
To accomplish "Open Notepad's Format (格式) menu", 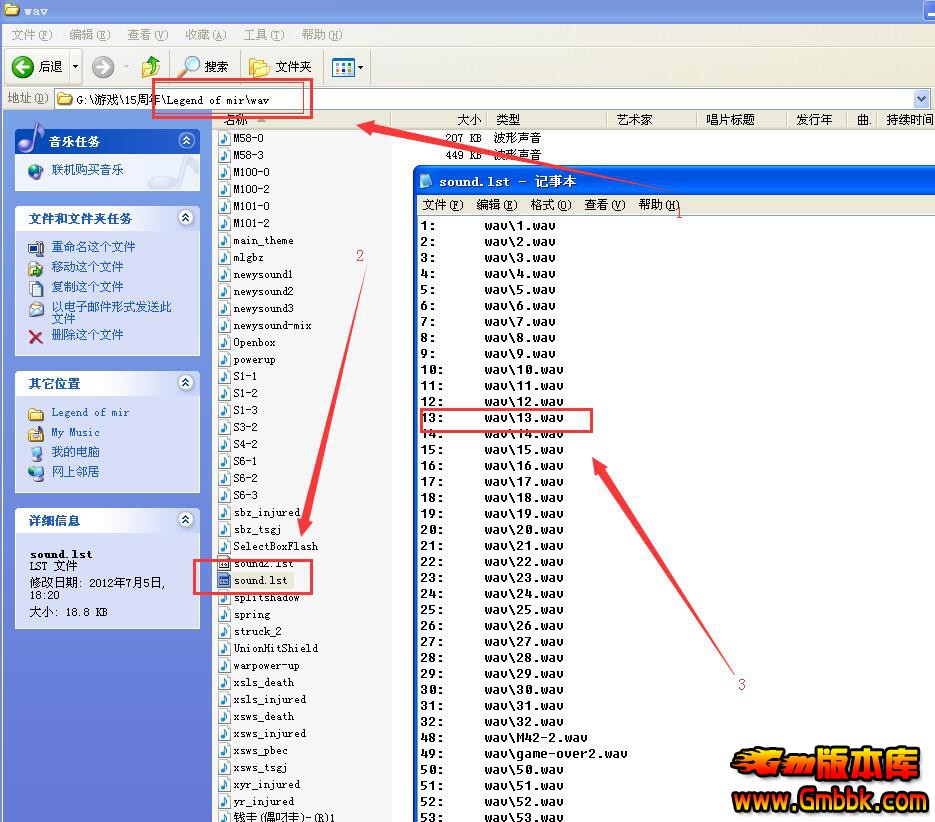I will pyautogui.click(x=550, y=205).
